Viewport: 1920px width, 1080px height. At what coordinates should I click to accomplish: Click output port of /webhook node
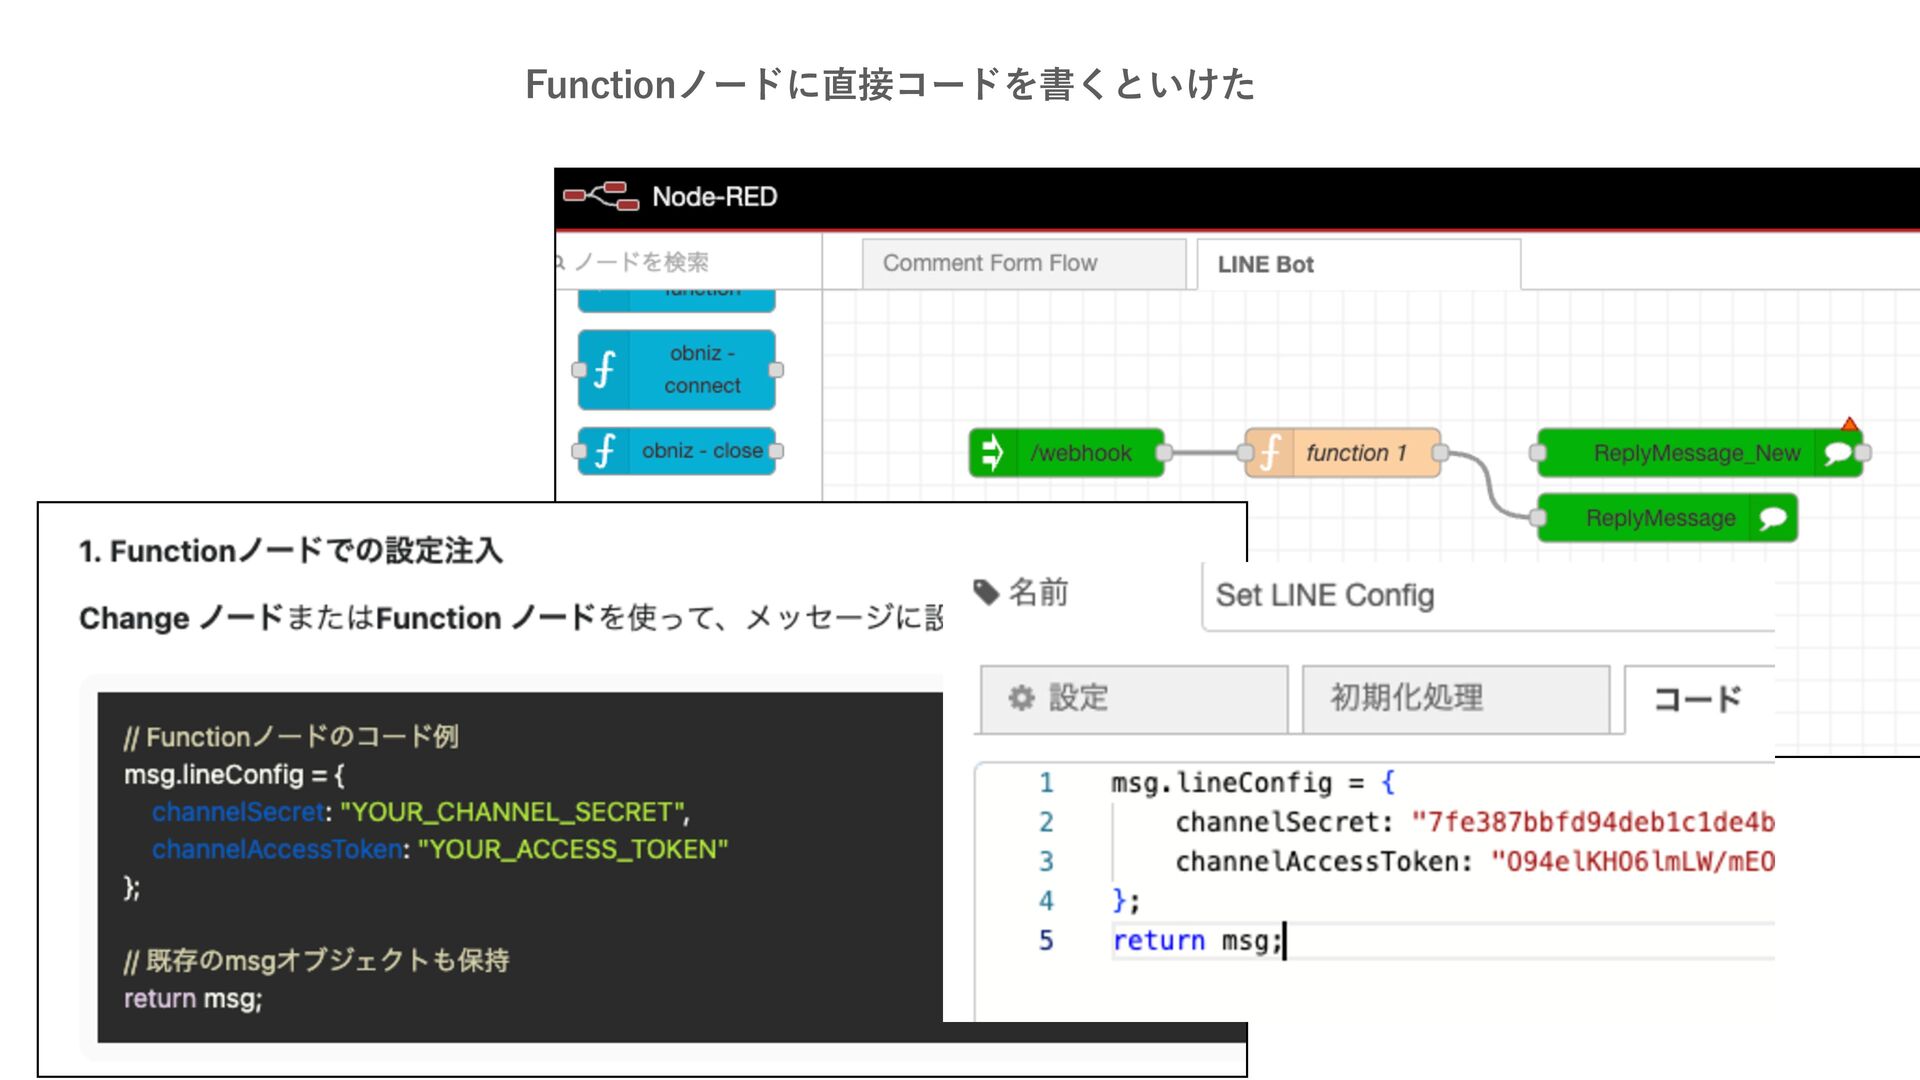[x=1164, y=453]
